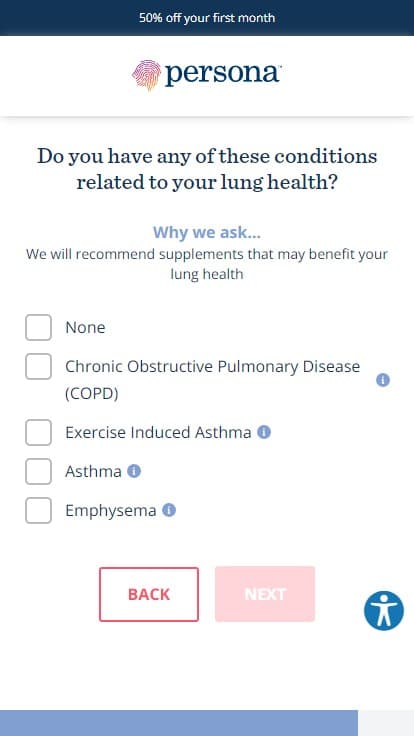Image resolution: width=414 pixels, height=736 pixels.
Task: Click the Persona fingerprint logo icon
Action: point(146,75)
